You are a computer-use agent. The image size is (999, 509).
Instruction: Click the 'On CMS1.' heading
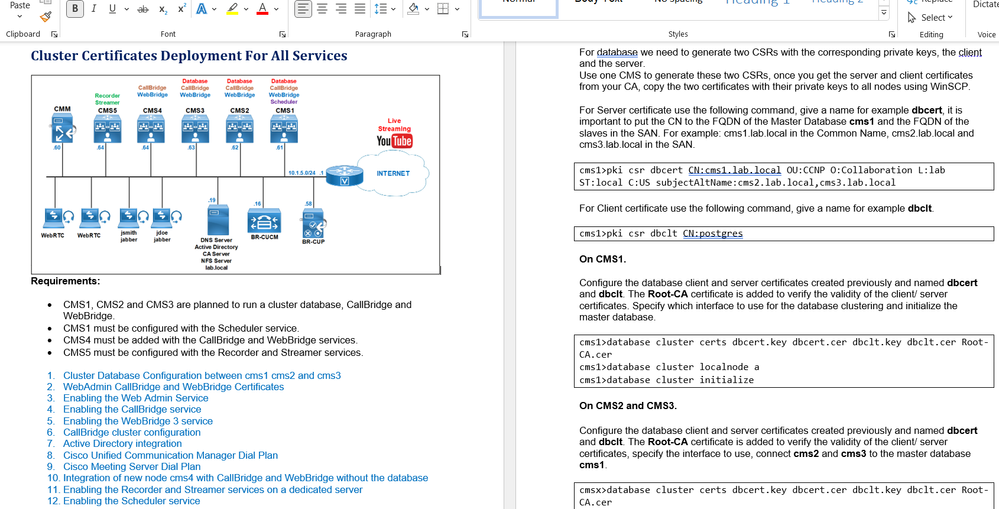coord(603,259)
